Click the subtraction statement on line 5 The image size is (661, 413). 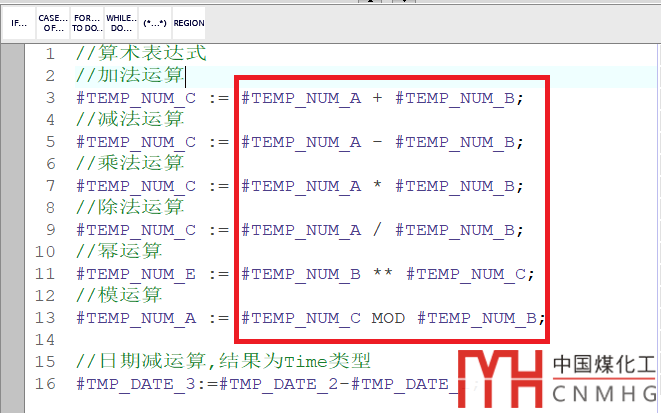(x=300, y=142)
